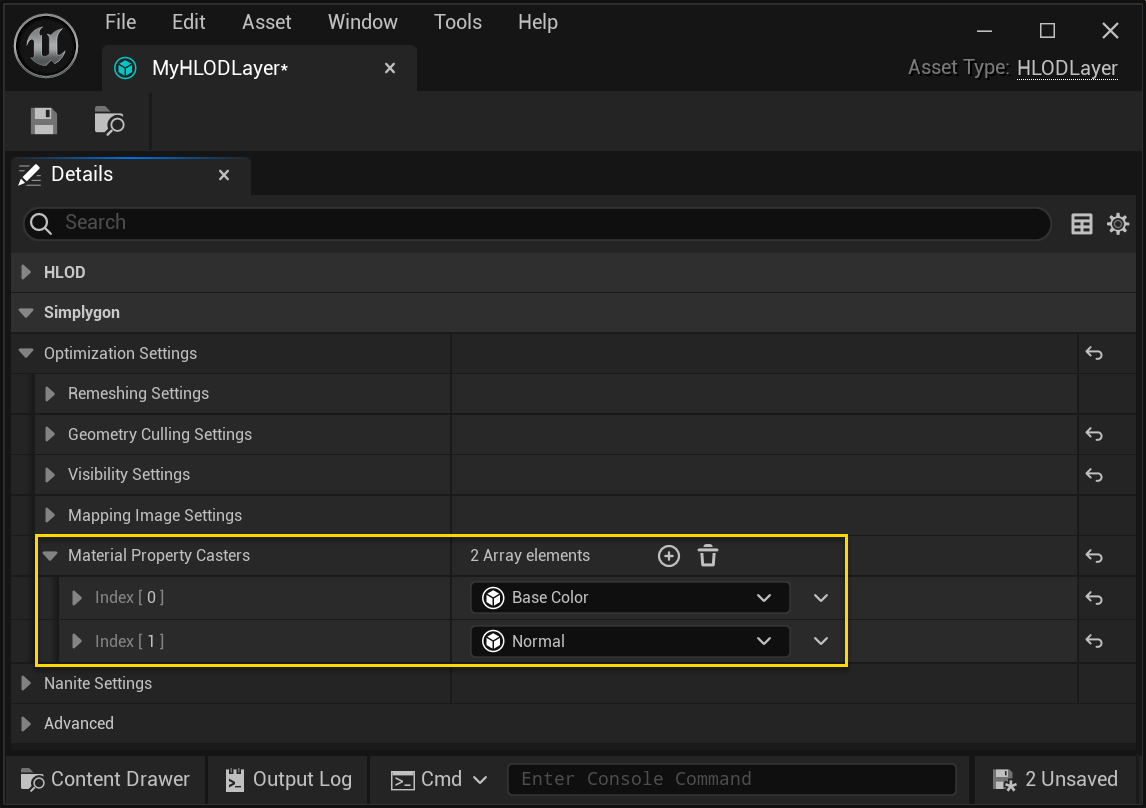Open the Details view settings gear
This screenshot has width=1146, height=808.
tap(1118, 224)
